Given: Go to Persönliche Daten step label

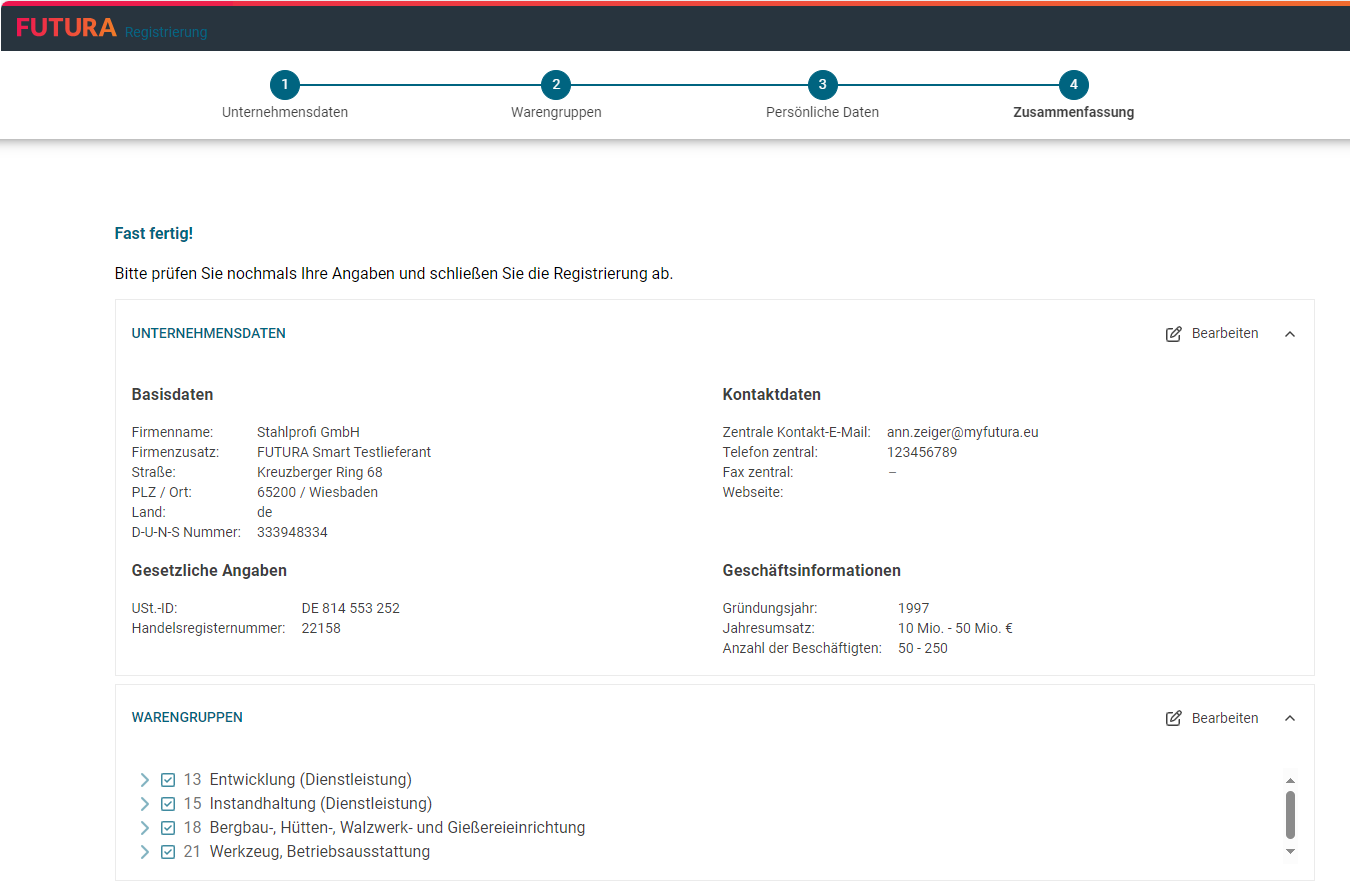Looking at the screenshot, I should [822, 113].
